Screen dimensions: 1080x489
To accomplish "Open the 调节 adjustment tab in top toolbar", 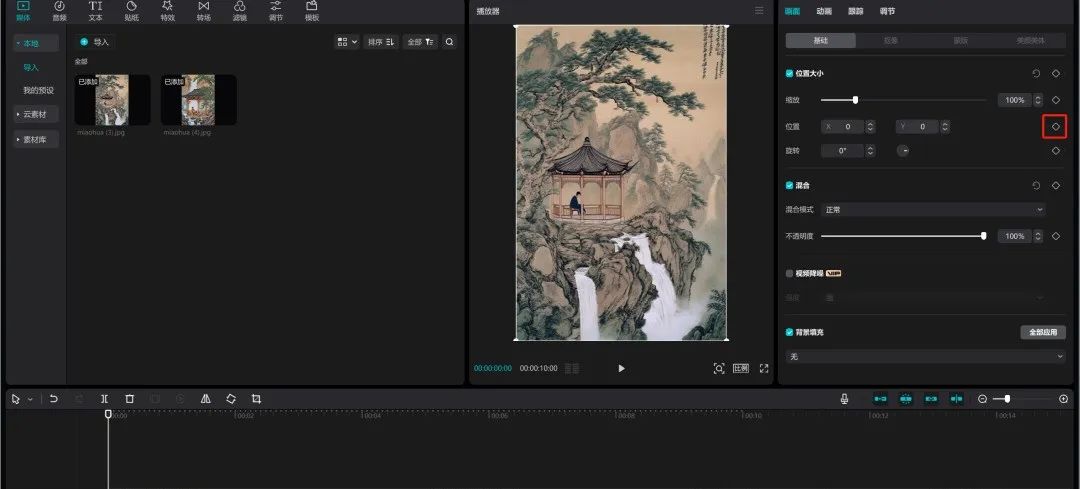I will [276, 11].
